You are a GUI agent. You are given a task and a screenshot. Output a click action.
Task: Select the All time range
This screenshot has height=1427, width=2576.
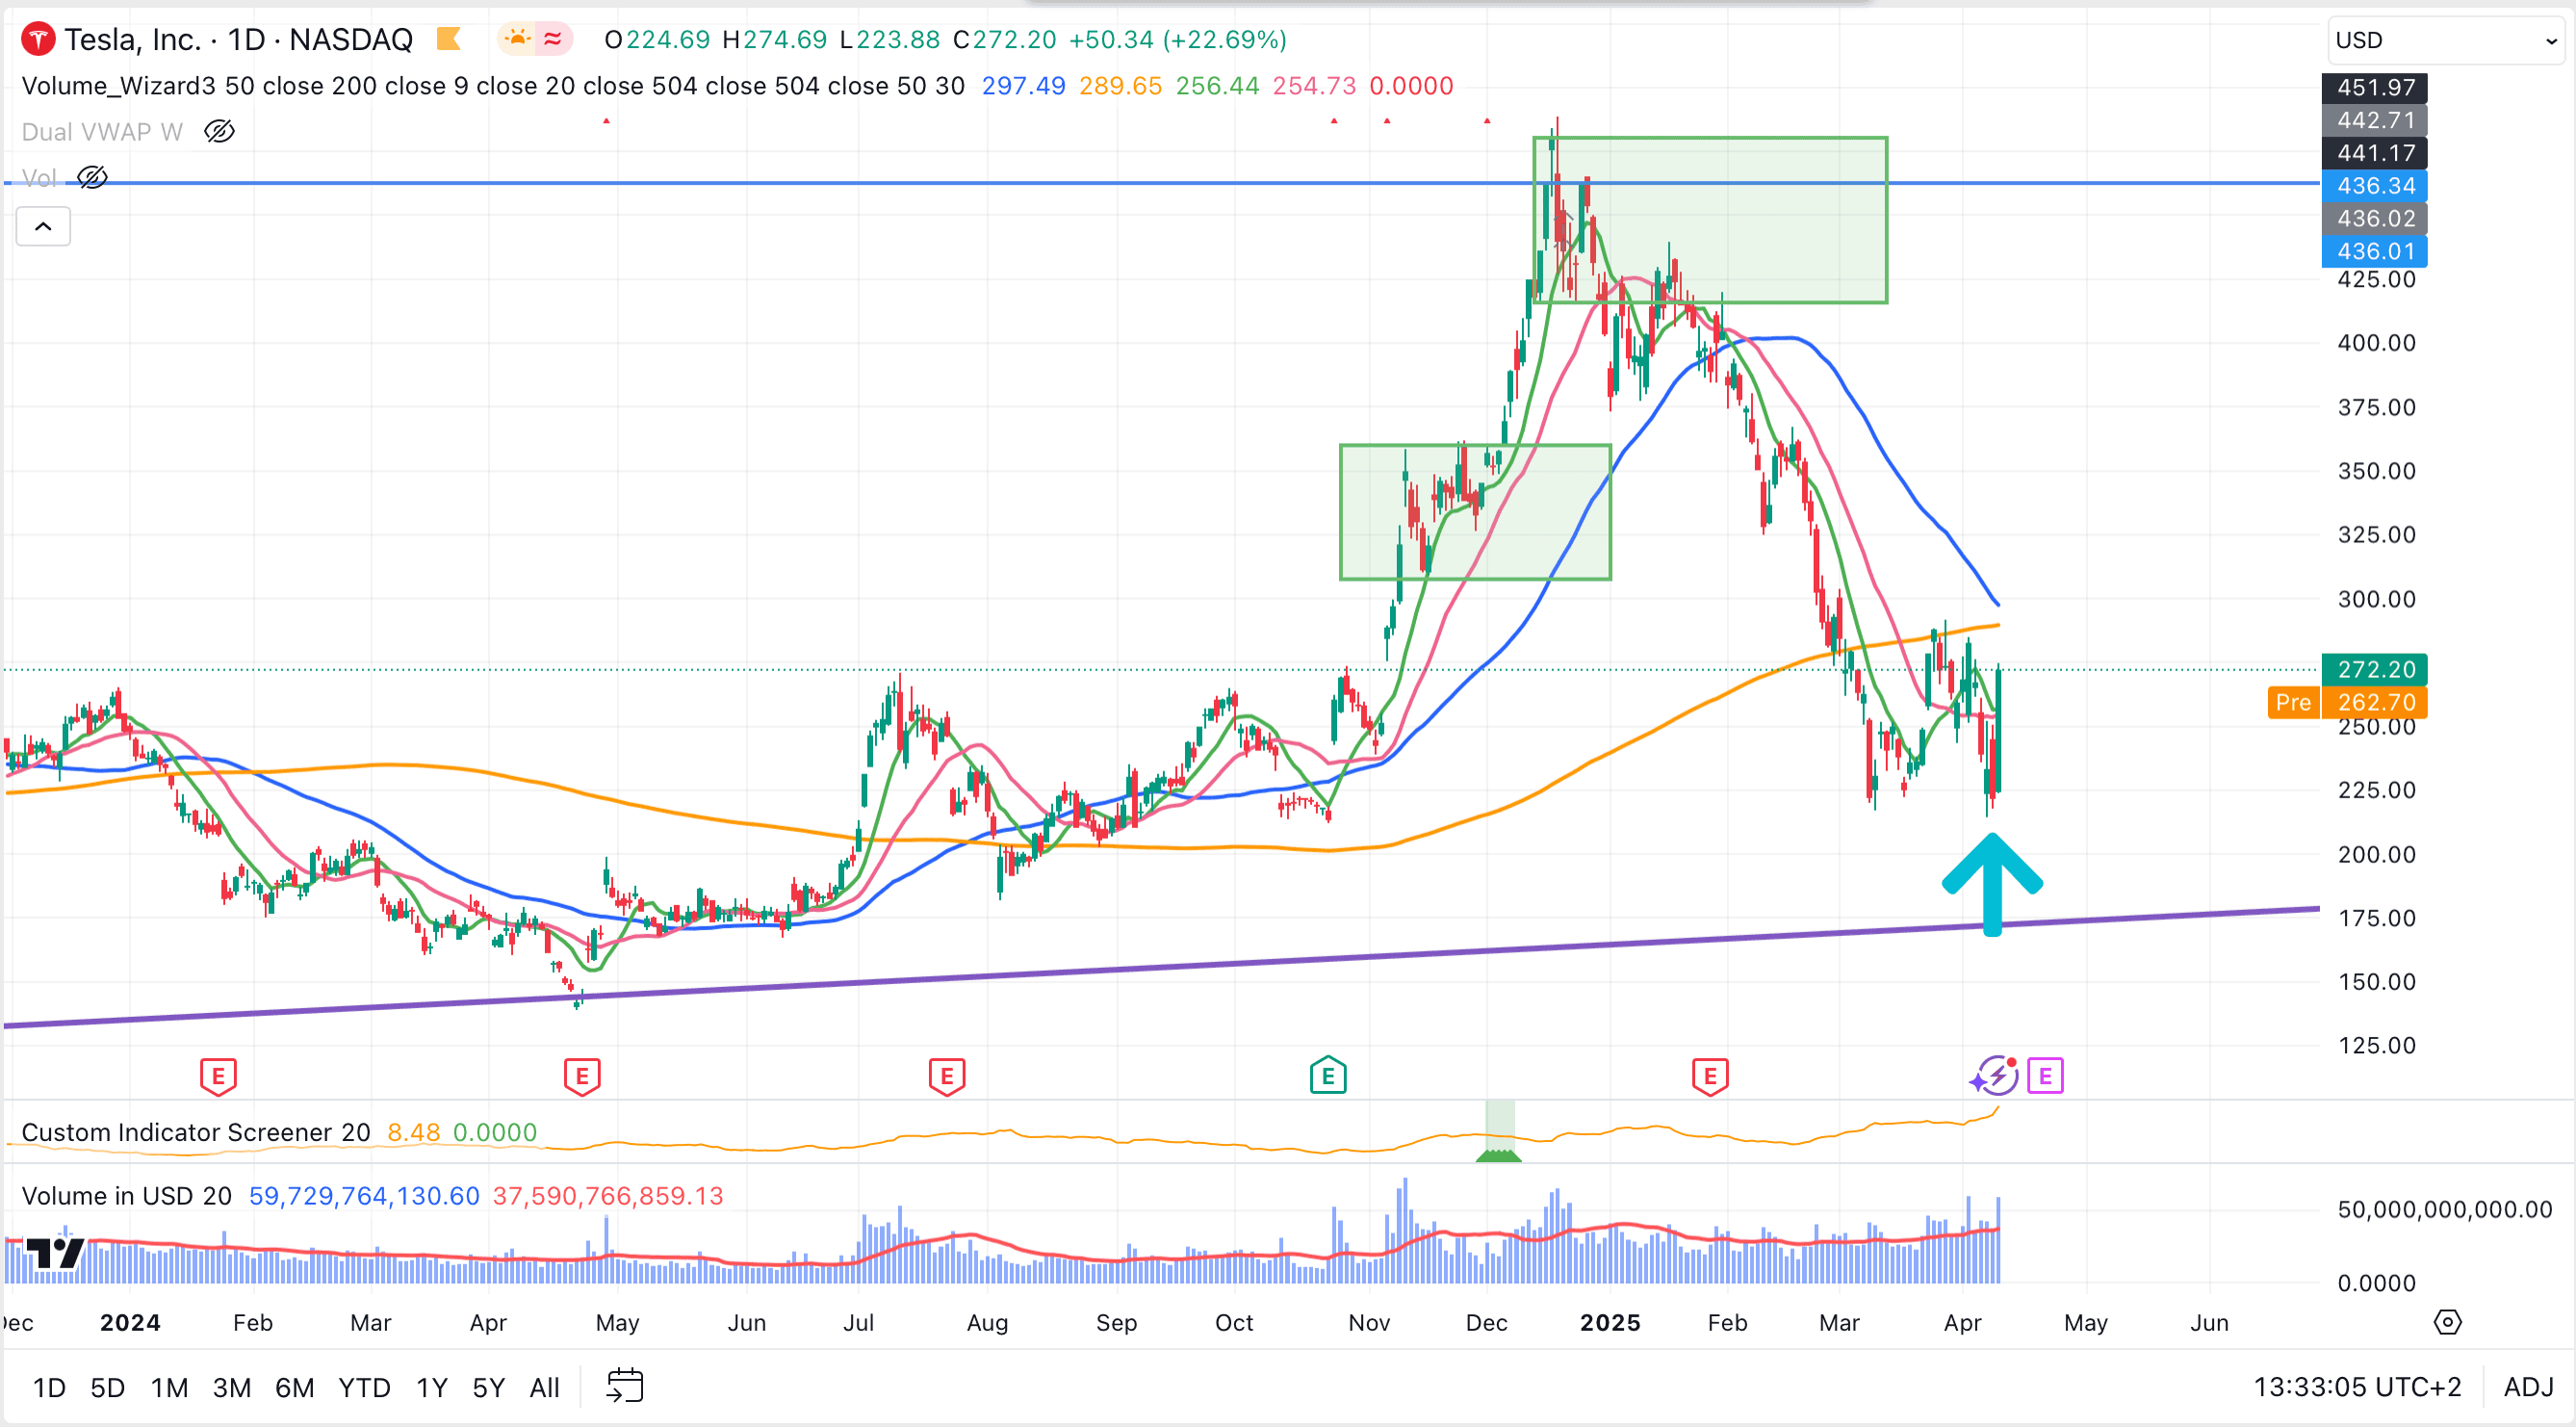[544, 1388]
